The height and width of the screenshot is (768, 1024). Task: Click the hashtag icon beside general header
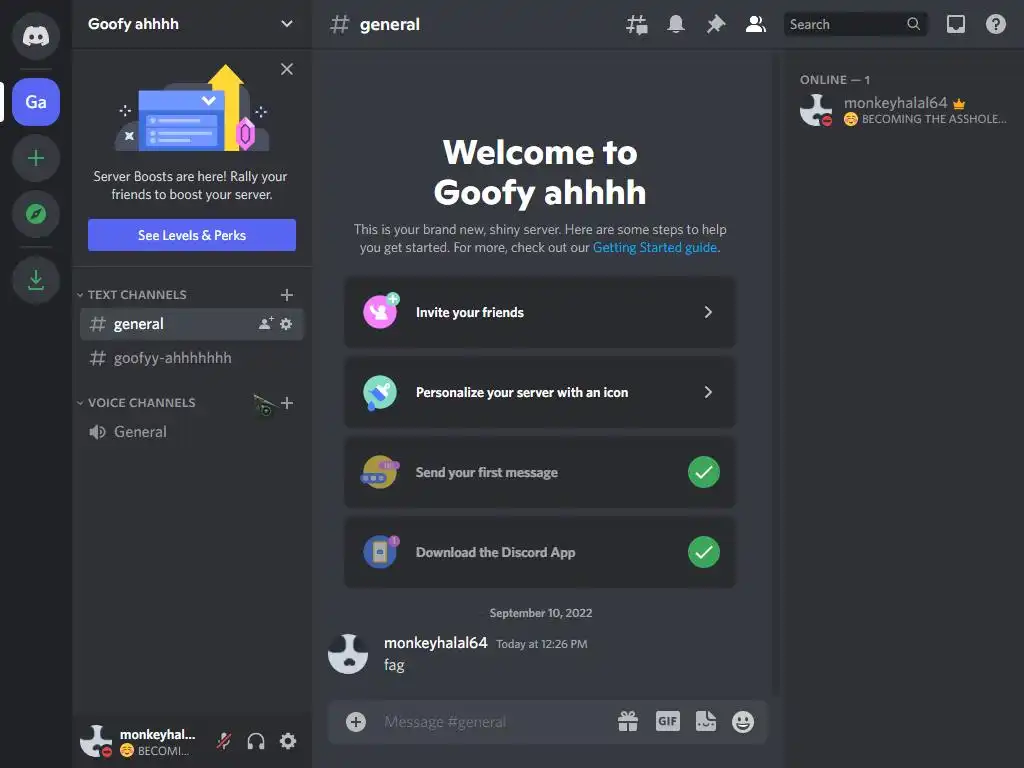click(340, 25)
